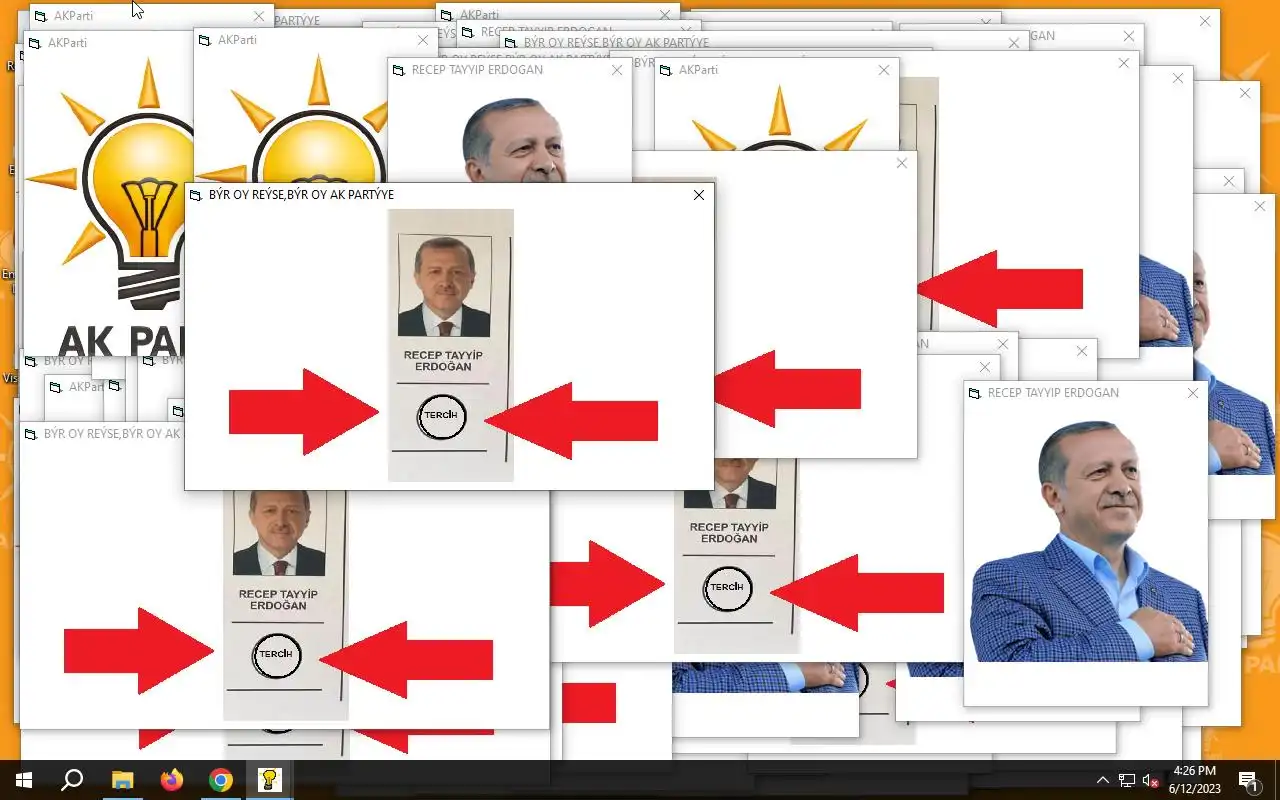Click the muted volume tray icon

click(1151, 780)
